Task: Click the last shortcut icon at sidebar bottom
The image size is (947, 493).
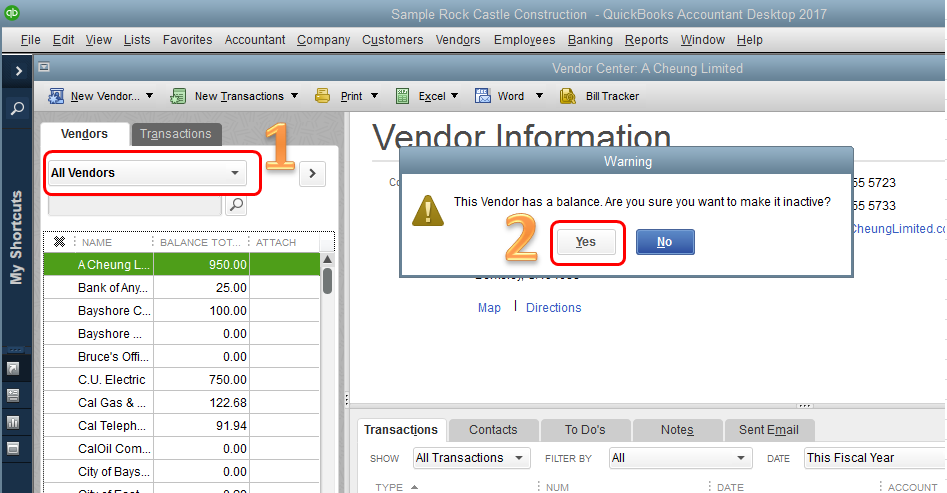Action: point(13,448)
